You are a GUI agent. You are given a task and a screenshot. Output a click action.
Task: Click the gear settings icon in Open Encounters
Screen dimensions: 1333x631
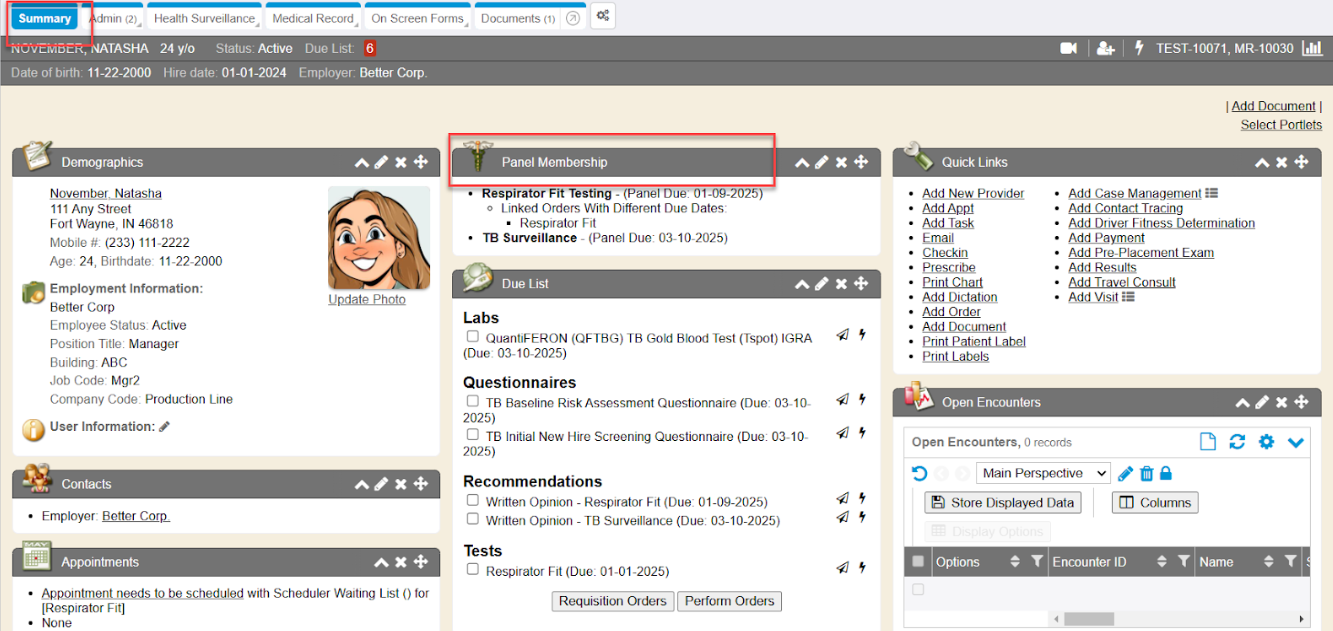1266,442
